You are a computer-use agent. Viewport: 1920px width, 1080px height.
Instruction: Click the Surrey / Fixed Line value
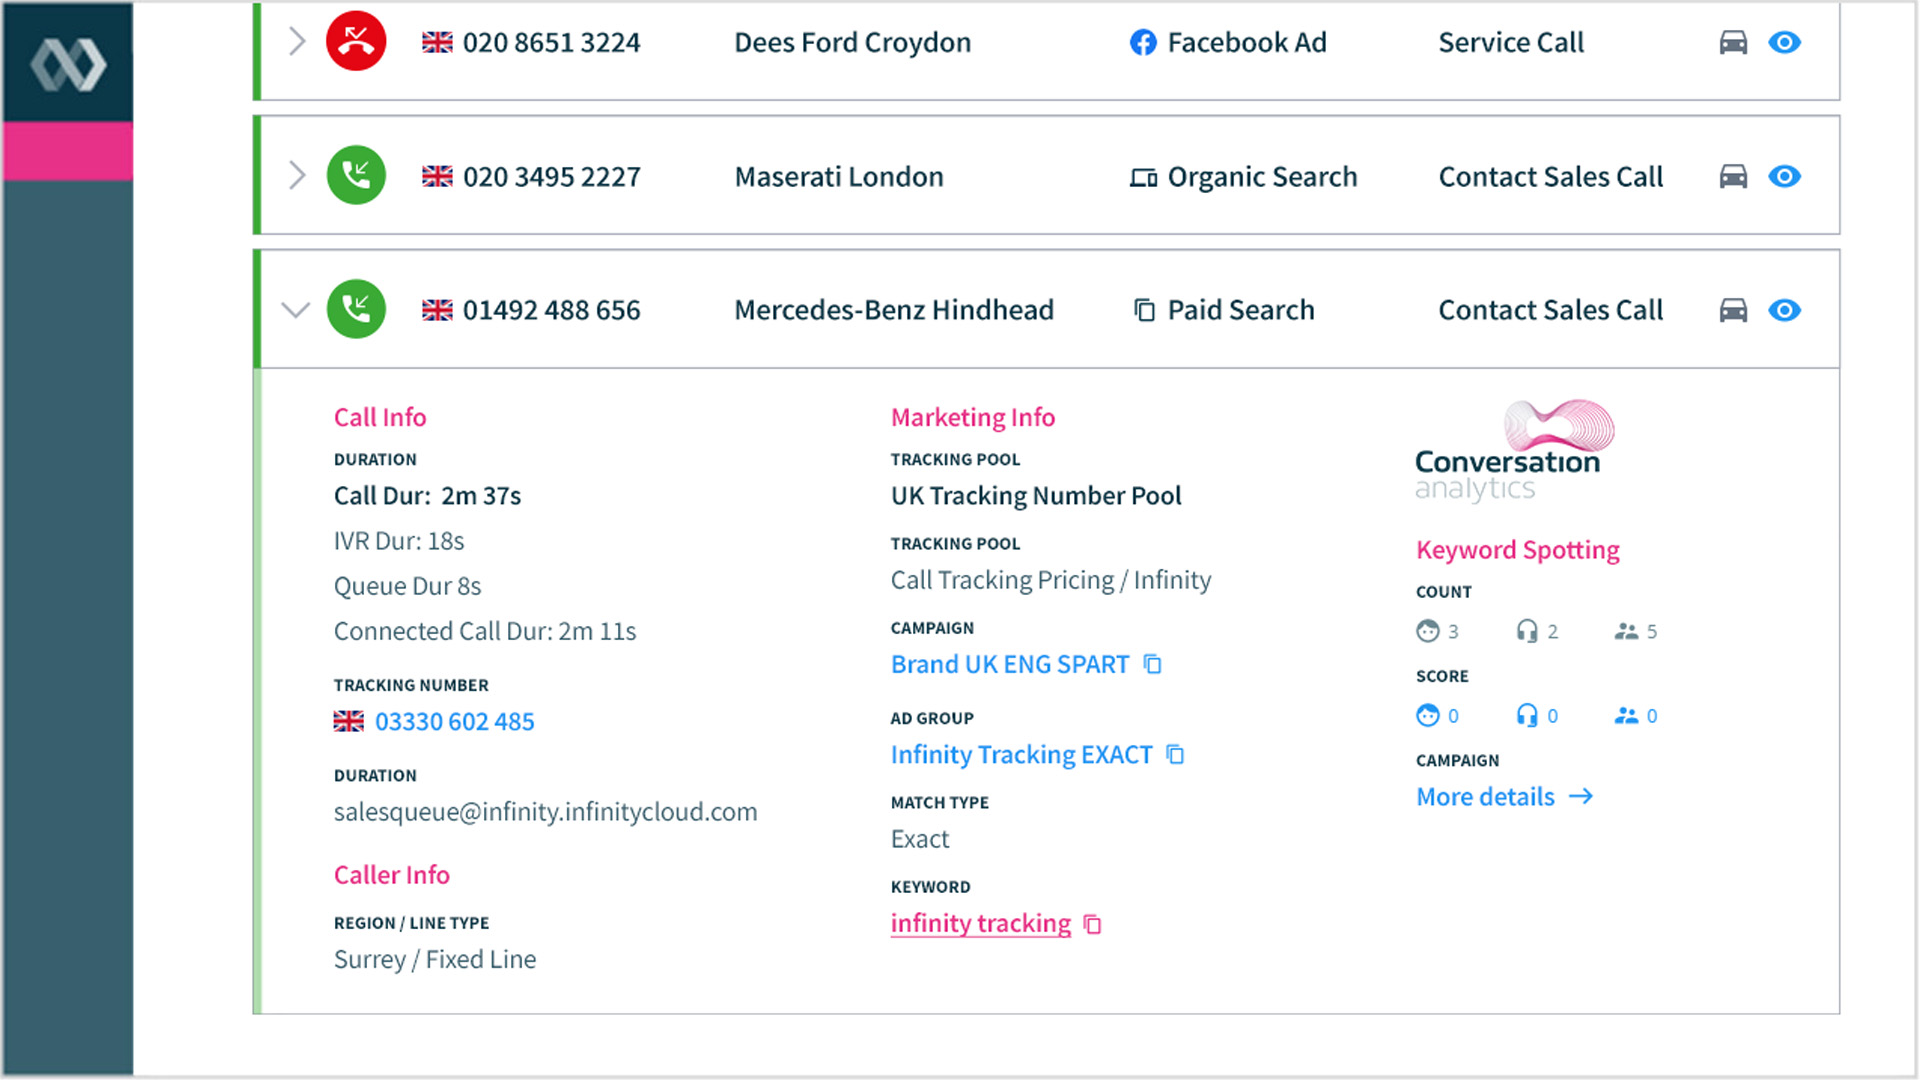pyautogui.click(x=435, y=960)
